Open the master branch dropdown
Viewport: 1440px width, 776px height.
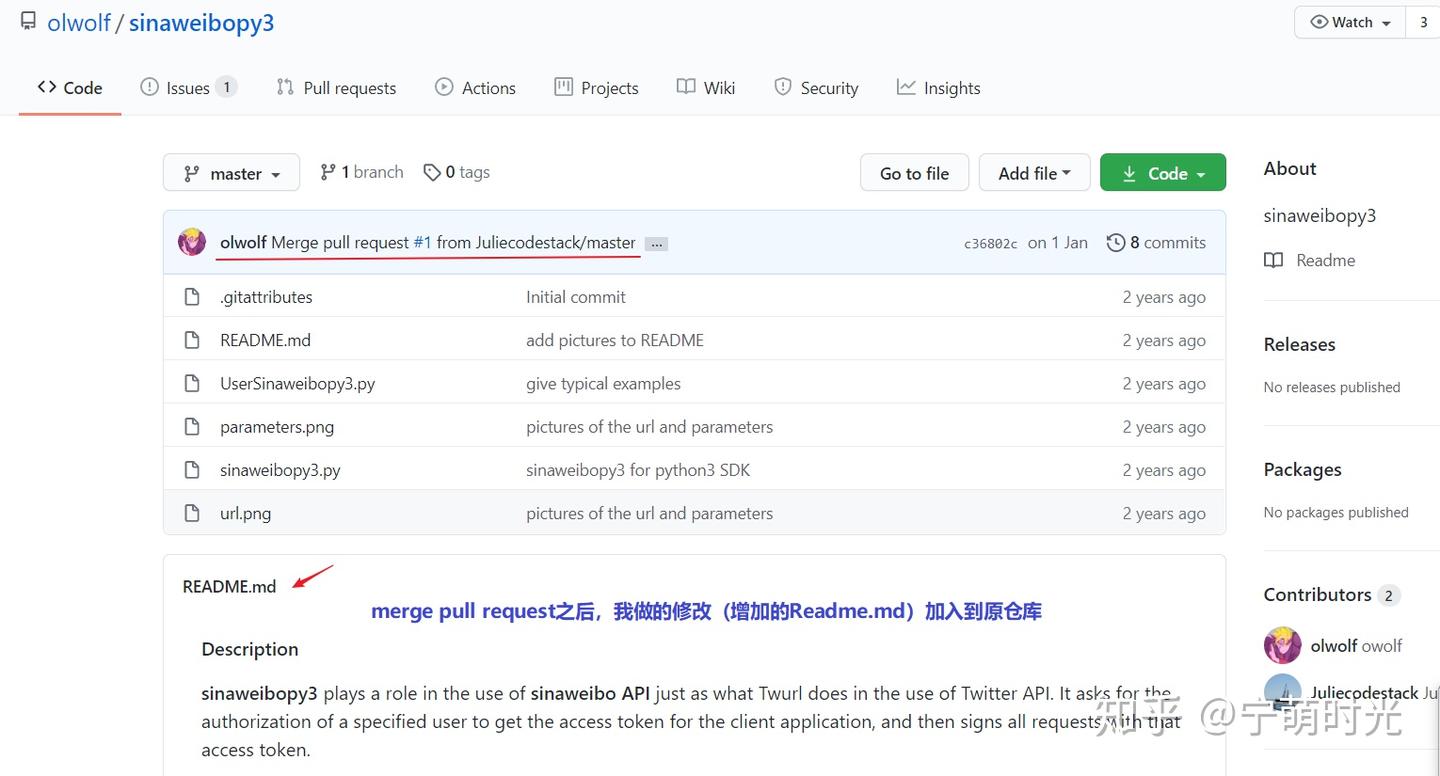231,171
